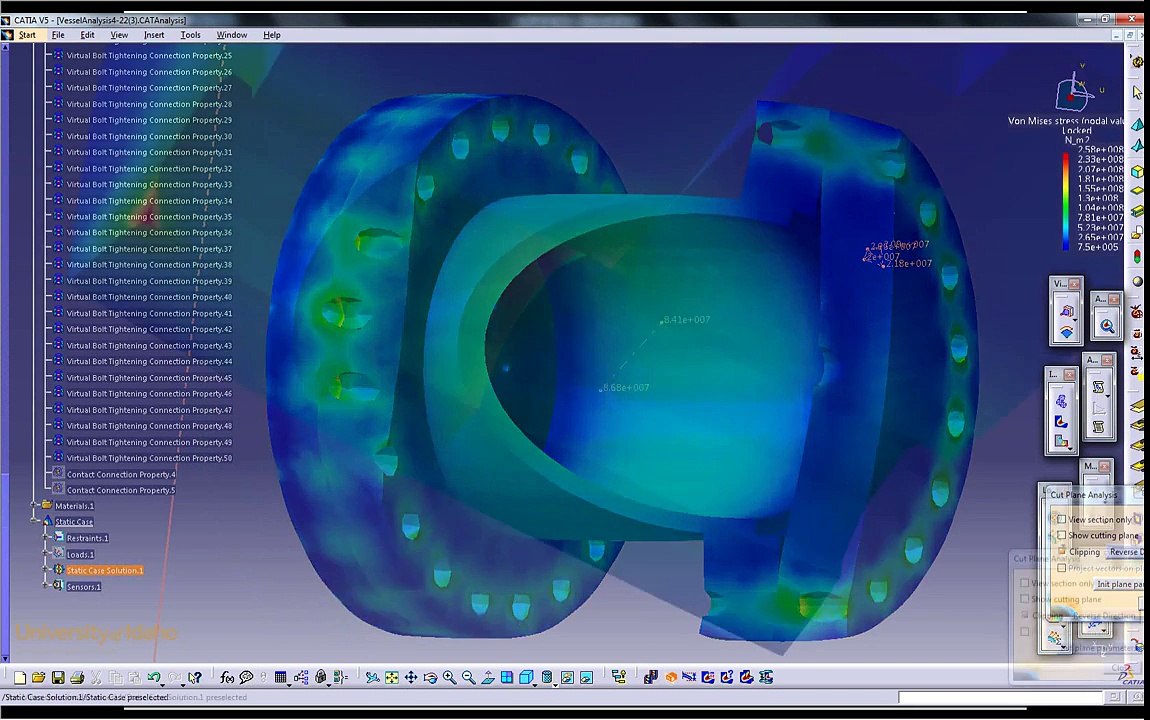The height and width of the screenshot is (720, 1150).
Task: Click the Print icon in bottom toolbar
Action: [77, 677]
